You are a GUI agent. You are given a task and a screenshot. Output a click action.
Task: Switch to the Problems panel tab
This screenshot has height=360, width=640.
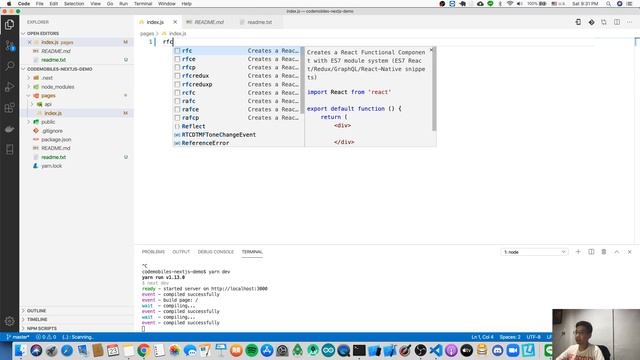153,252
